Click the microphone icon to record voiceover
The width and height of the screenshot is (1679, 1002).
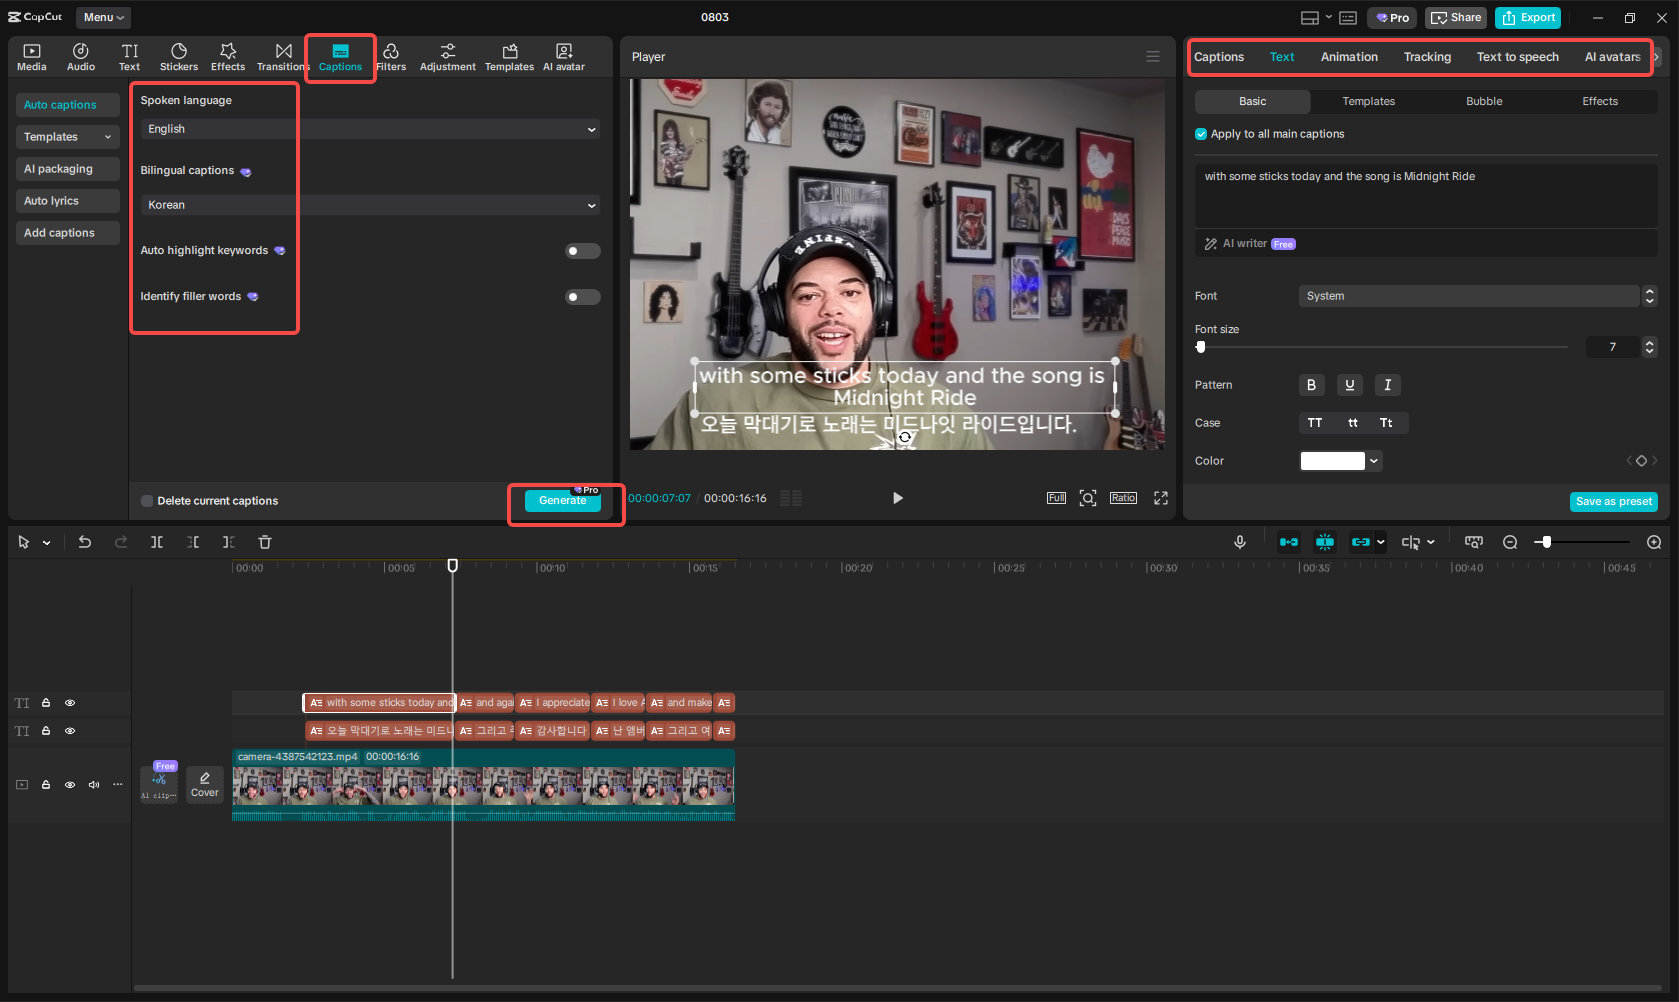(1239, 541)
